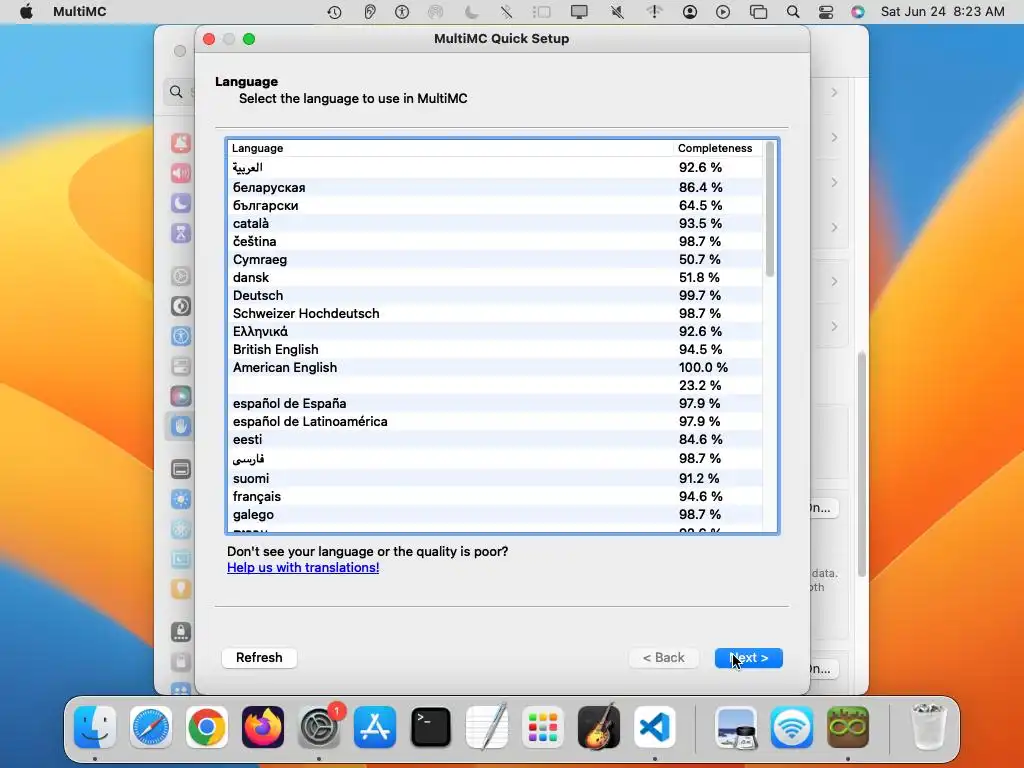Open the Now Playing menu bar icon
The height and width of the screenshot is (768, 1024).
[x=723, y=12]
